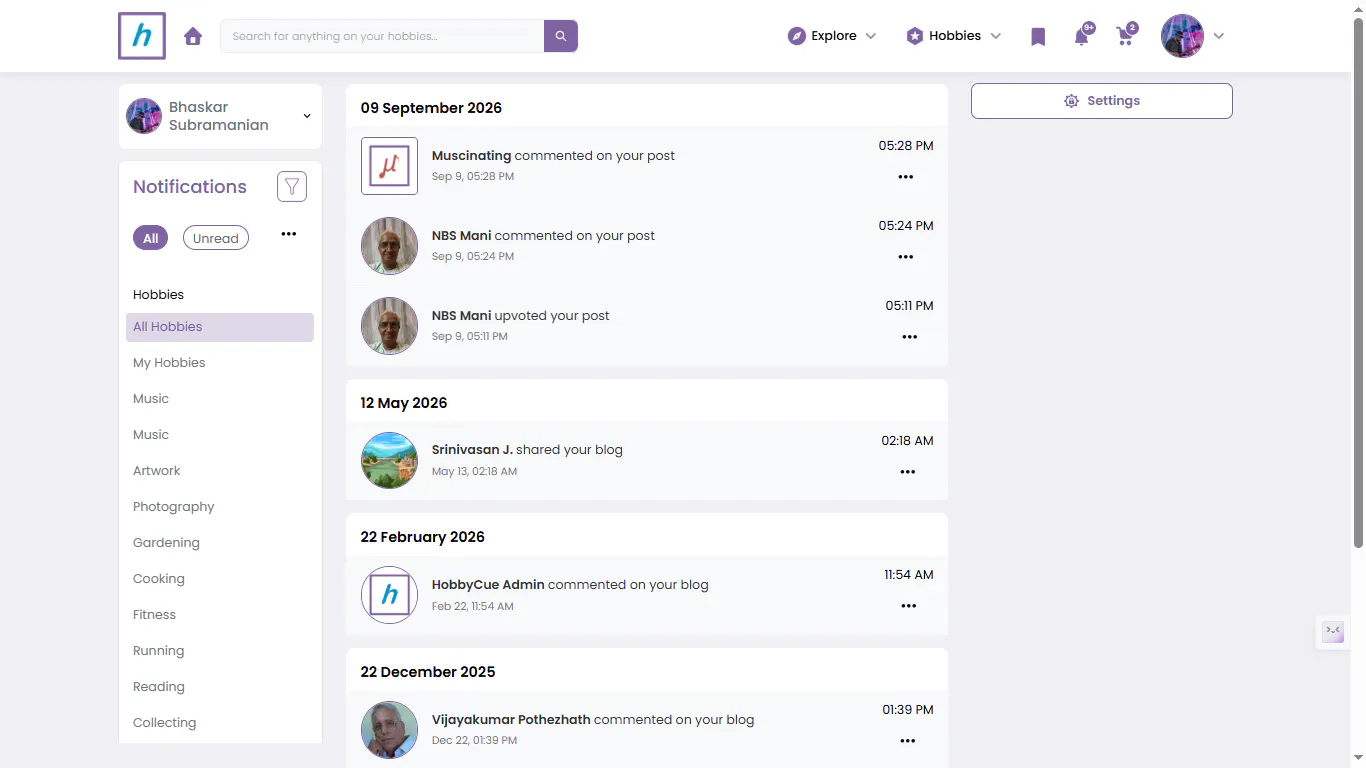The width and height of the screenshot is (1366, 768).
Task: Open Srinivasan J. shared your blog
Action: tap(527, 450)
